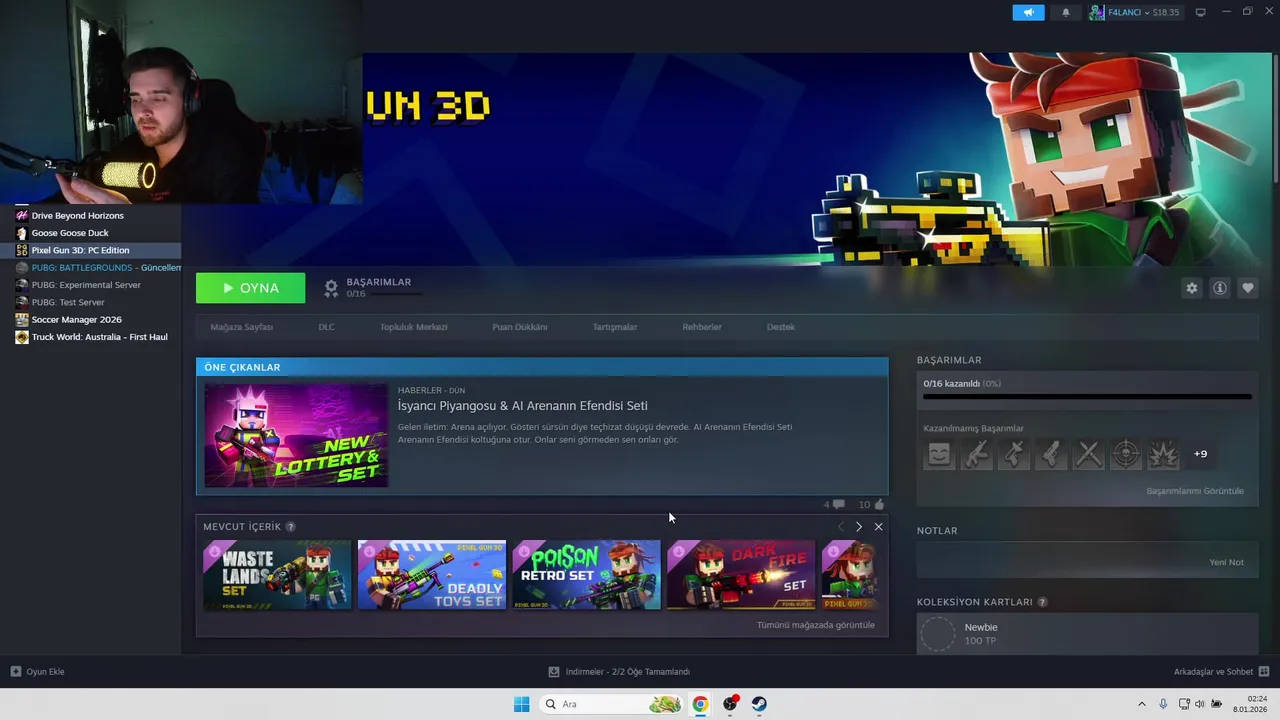The width and height of the screenshot is (1280, 720).
Task: Open Poison Retro Set DLC thumbnail
Action: tap(587, 575)
